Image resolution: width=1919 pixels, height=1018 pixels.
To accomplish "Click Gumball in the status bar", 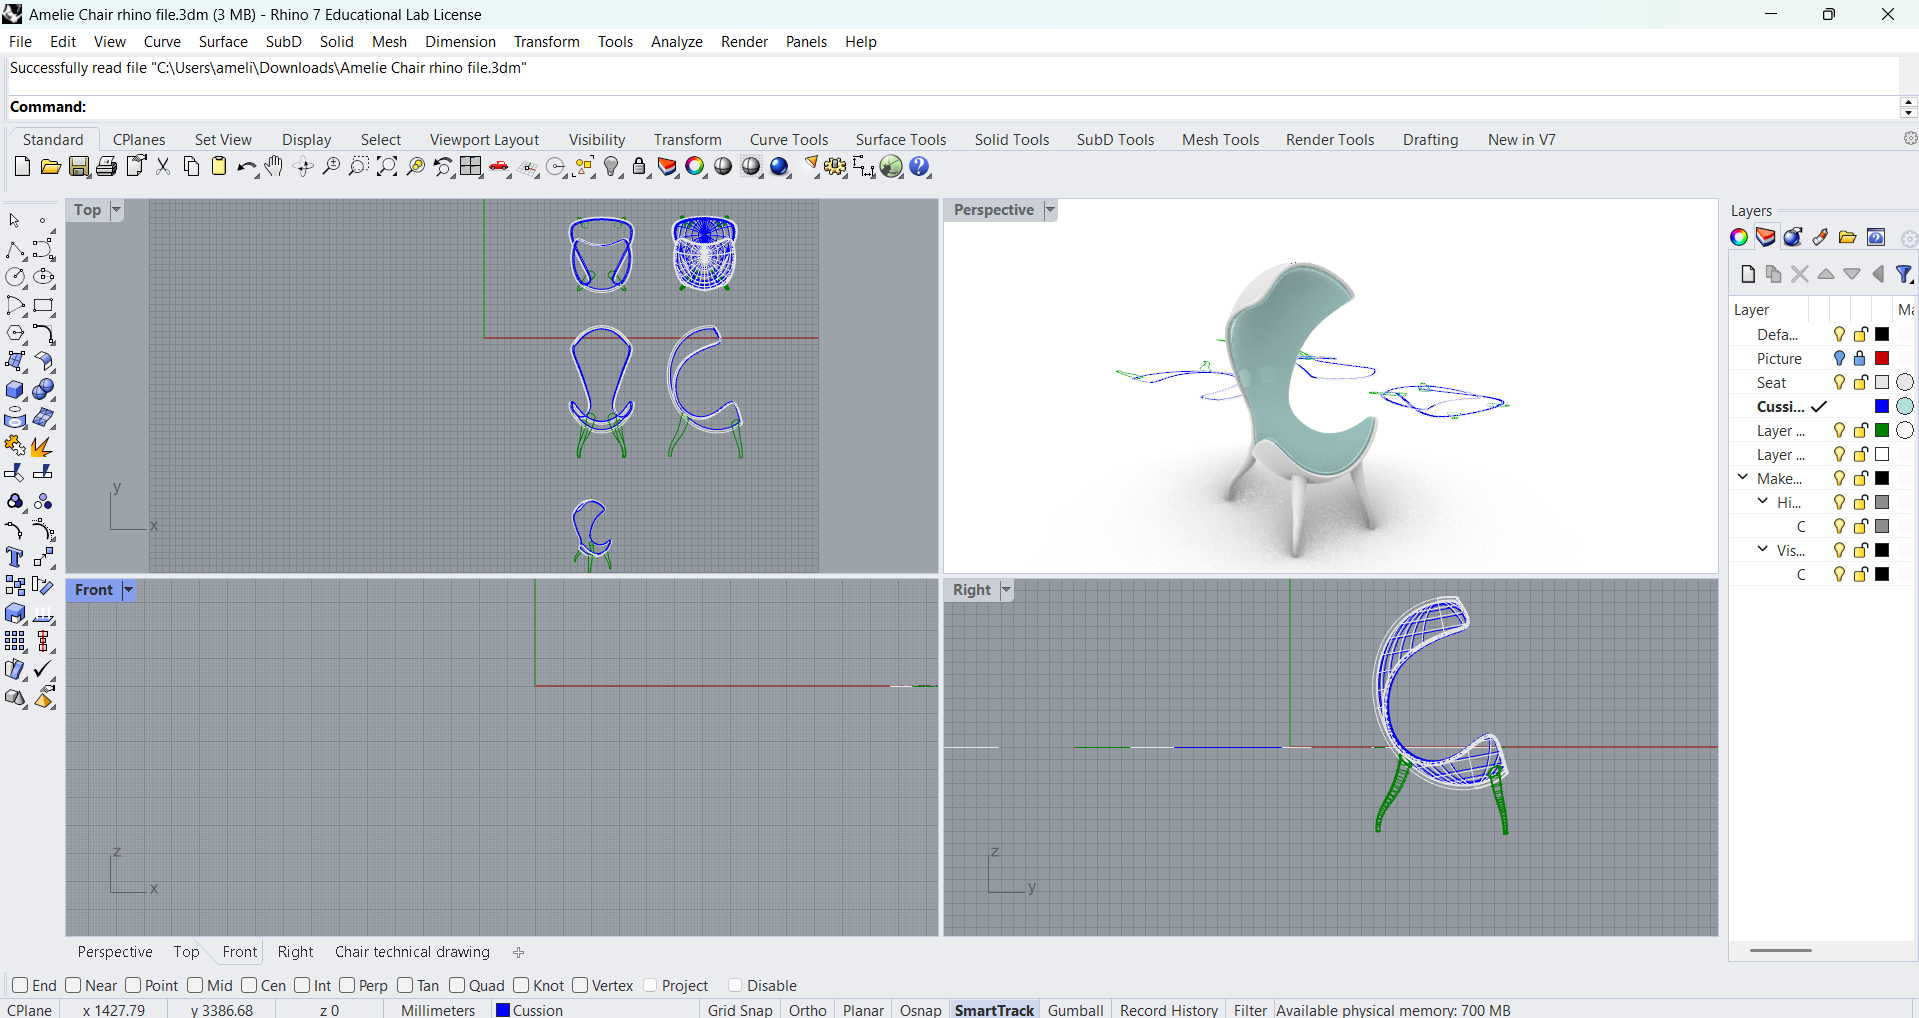I will (1075, 1010).
